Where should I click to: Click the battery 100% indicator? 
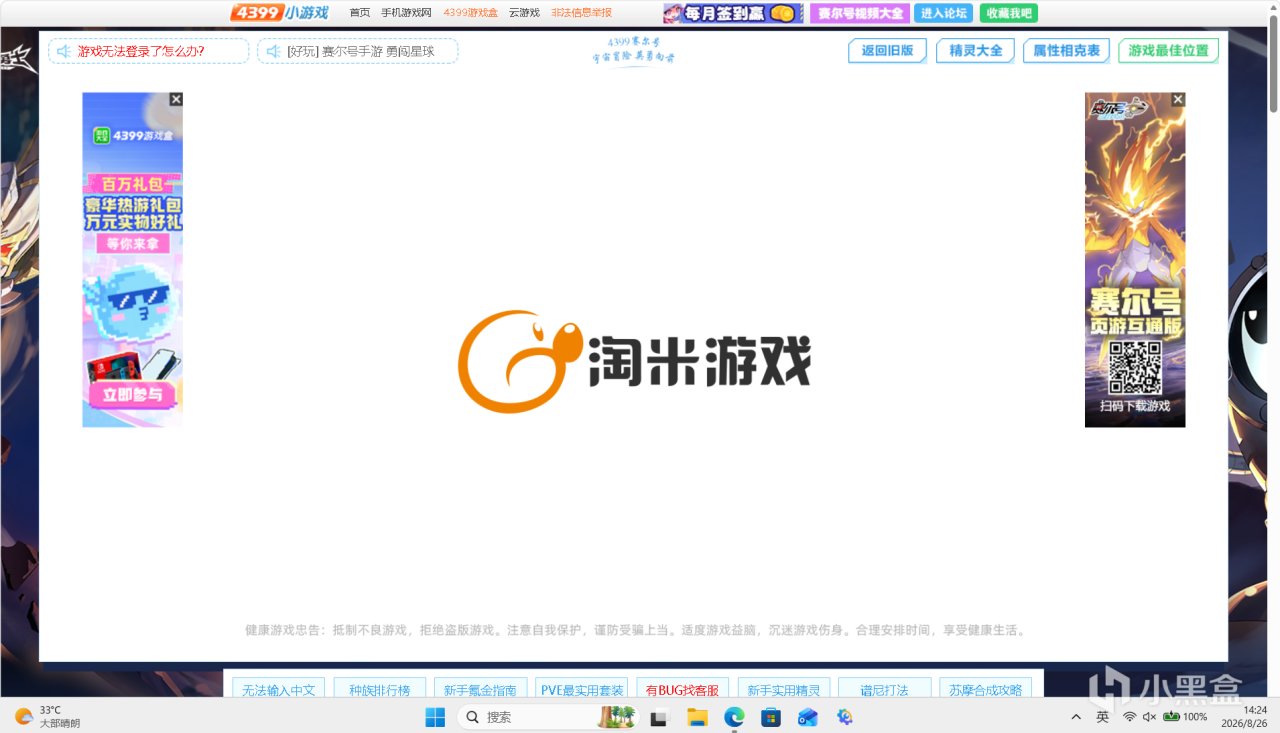click(1185, 717)
